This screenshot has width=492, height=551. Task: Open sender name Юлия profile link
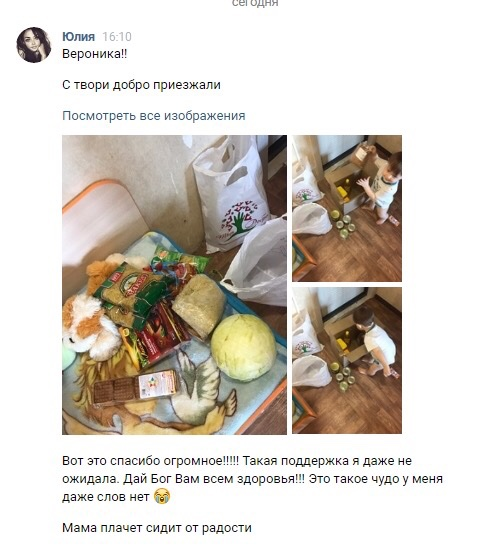(78, 37)
